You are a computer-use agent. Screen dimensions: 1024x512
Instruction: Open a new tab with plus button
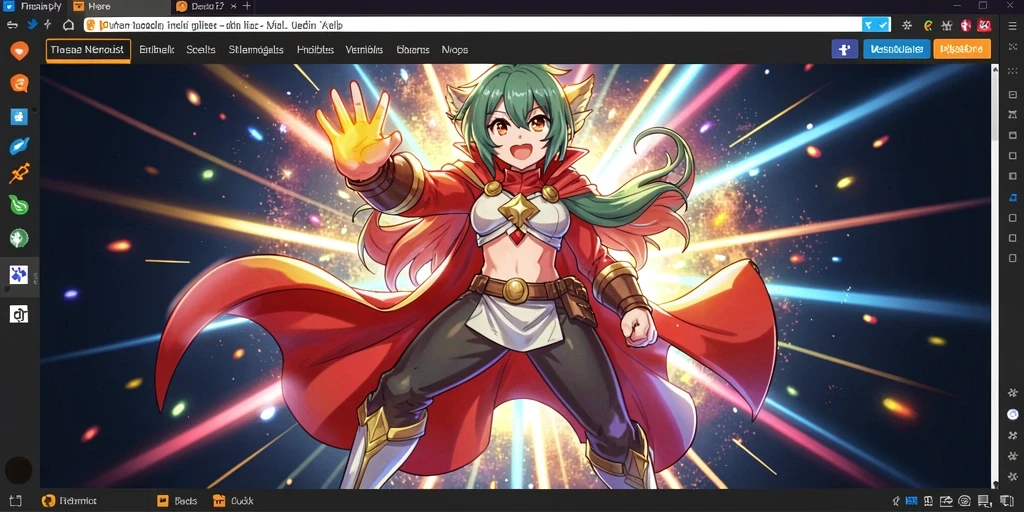247,6
